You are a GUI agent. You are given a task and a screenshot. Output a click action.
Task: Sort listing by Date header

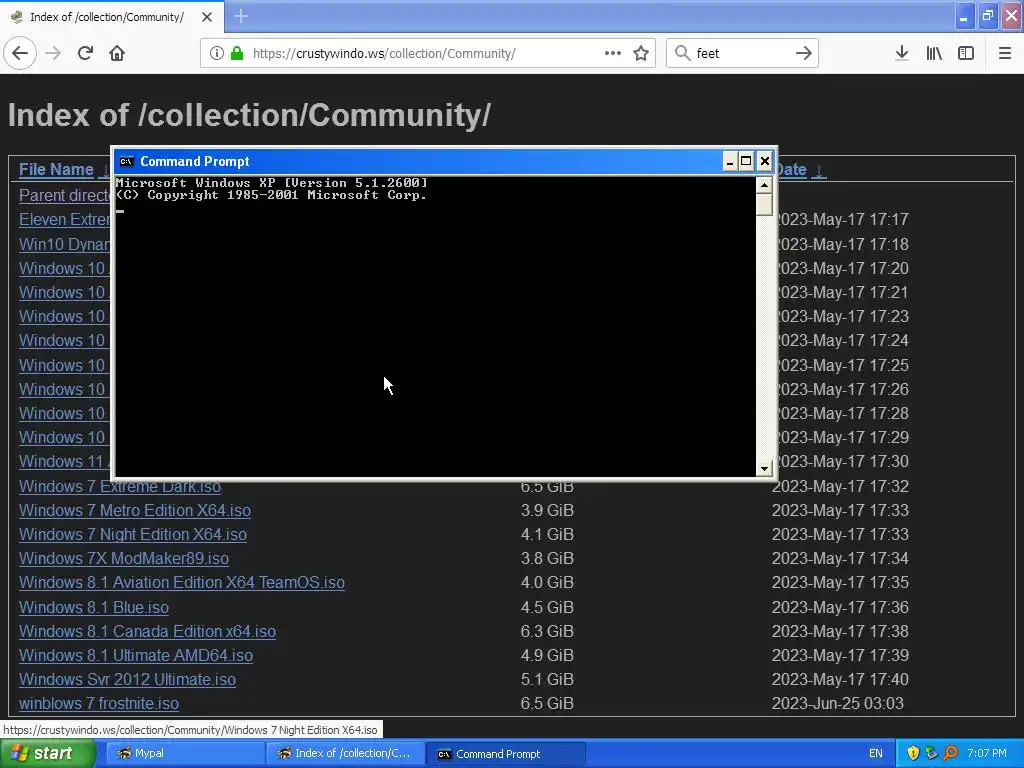[x=792, y=169]
